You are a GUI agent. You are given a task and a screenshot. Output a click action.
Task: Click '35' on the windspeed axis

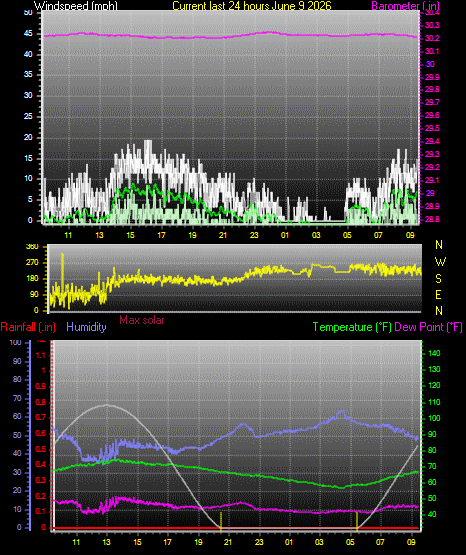pos(28,74)
